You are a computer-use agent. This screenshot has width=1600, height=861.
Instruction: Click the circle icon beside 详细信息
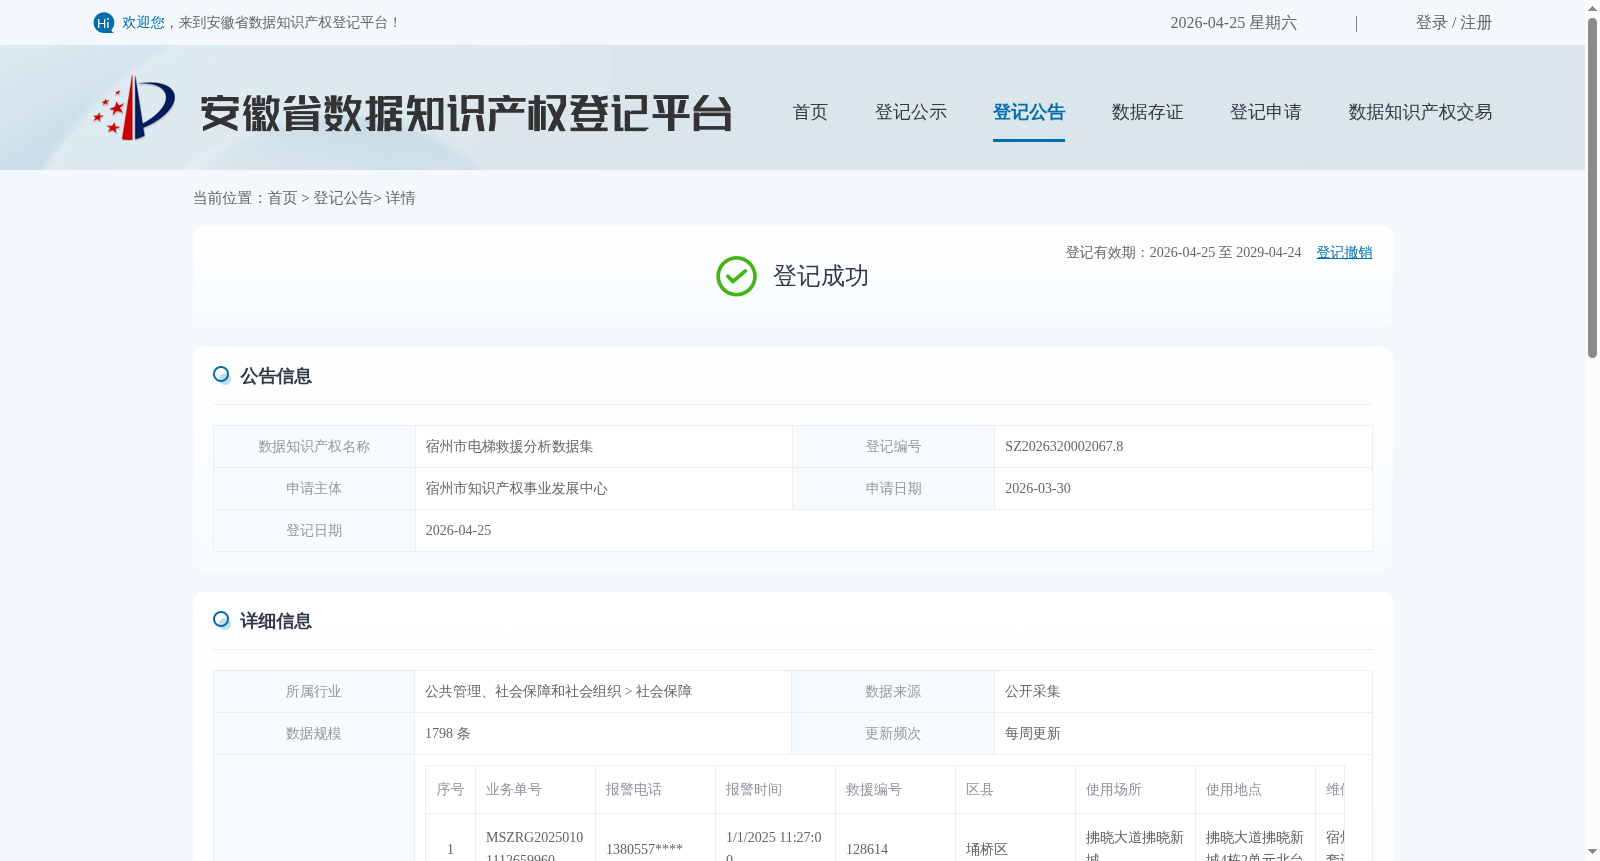(x=221, y=620)
